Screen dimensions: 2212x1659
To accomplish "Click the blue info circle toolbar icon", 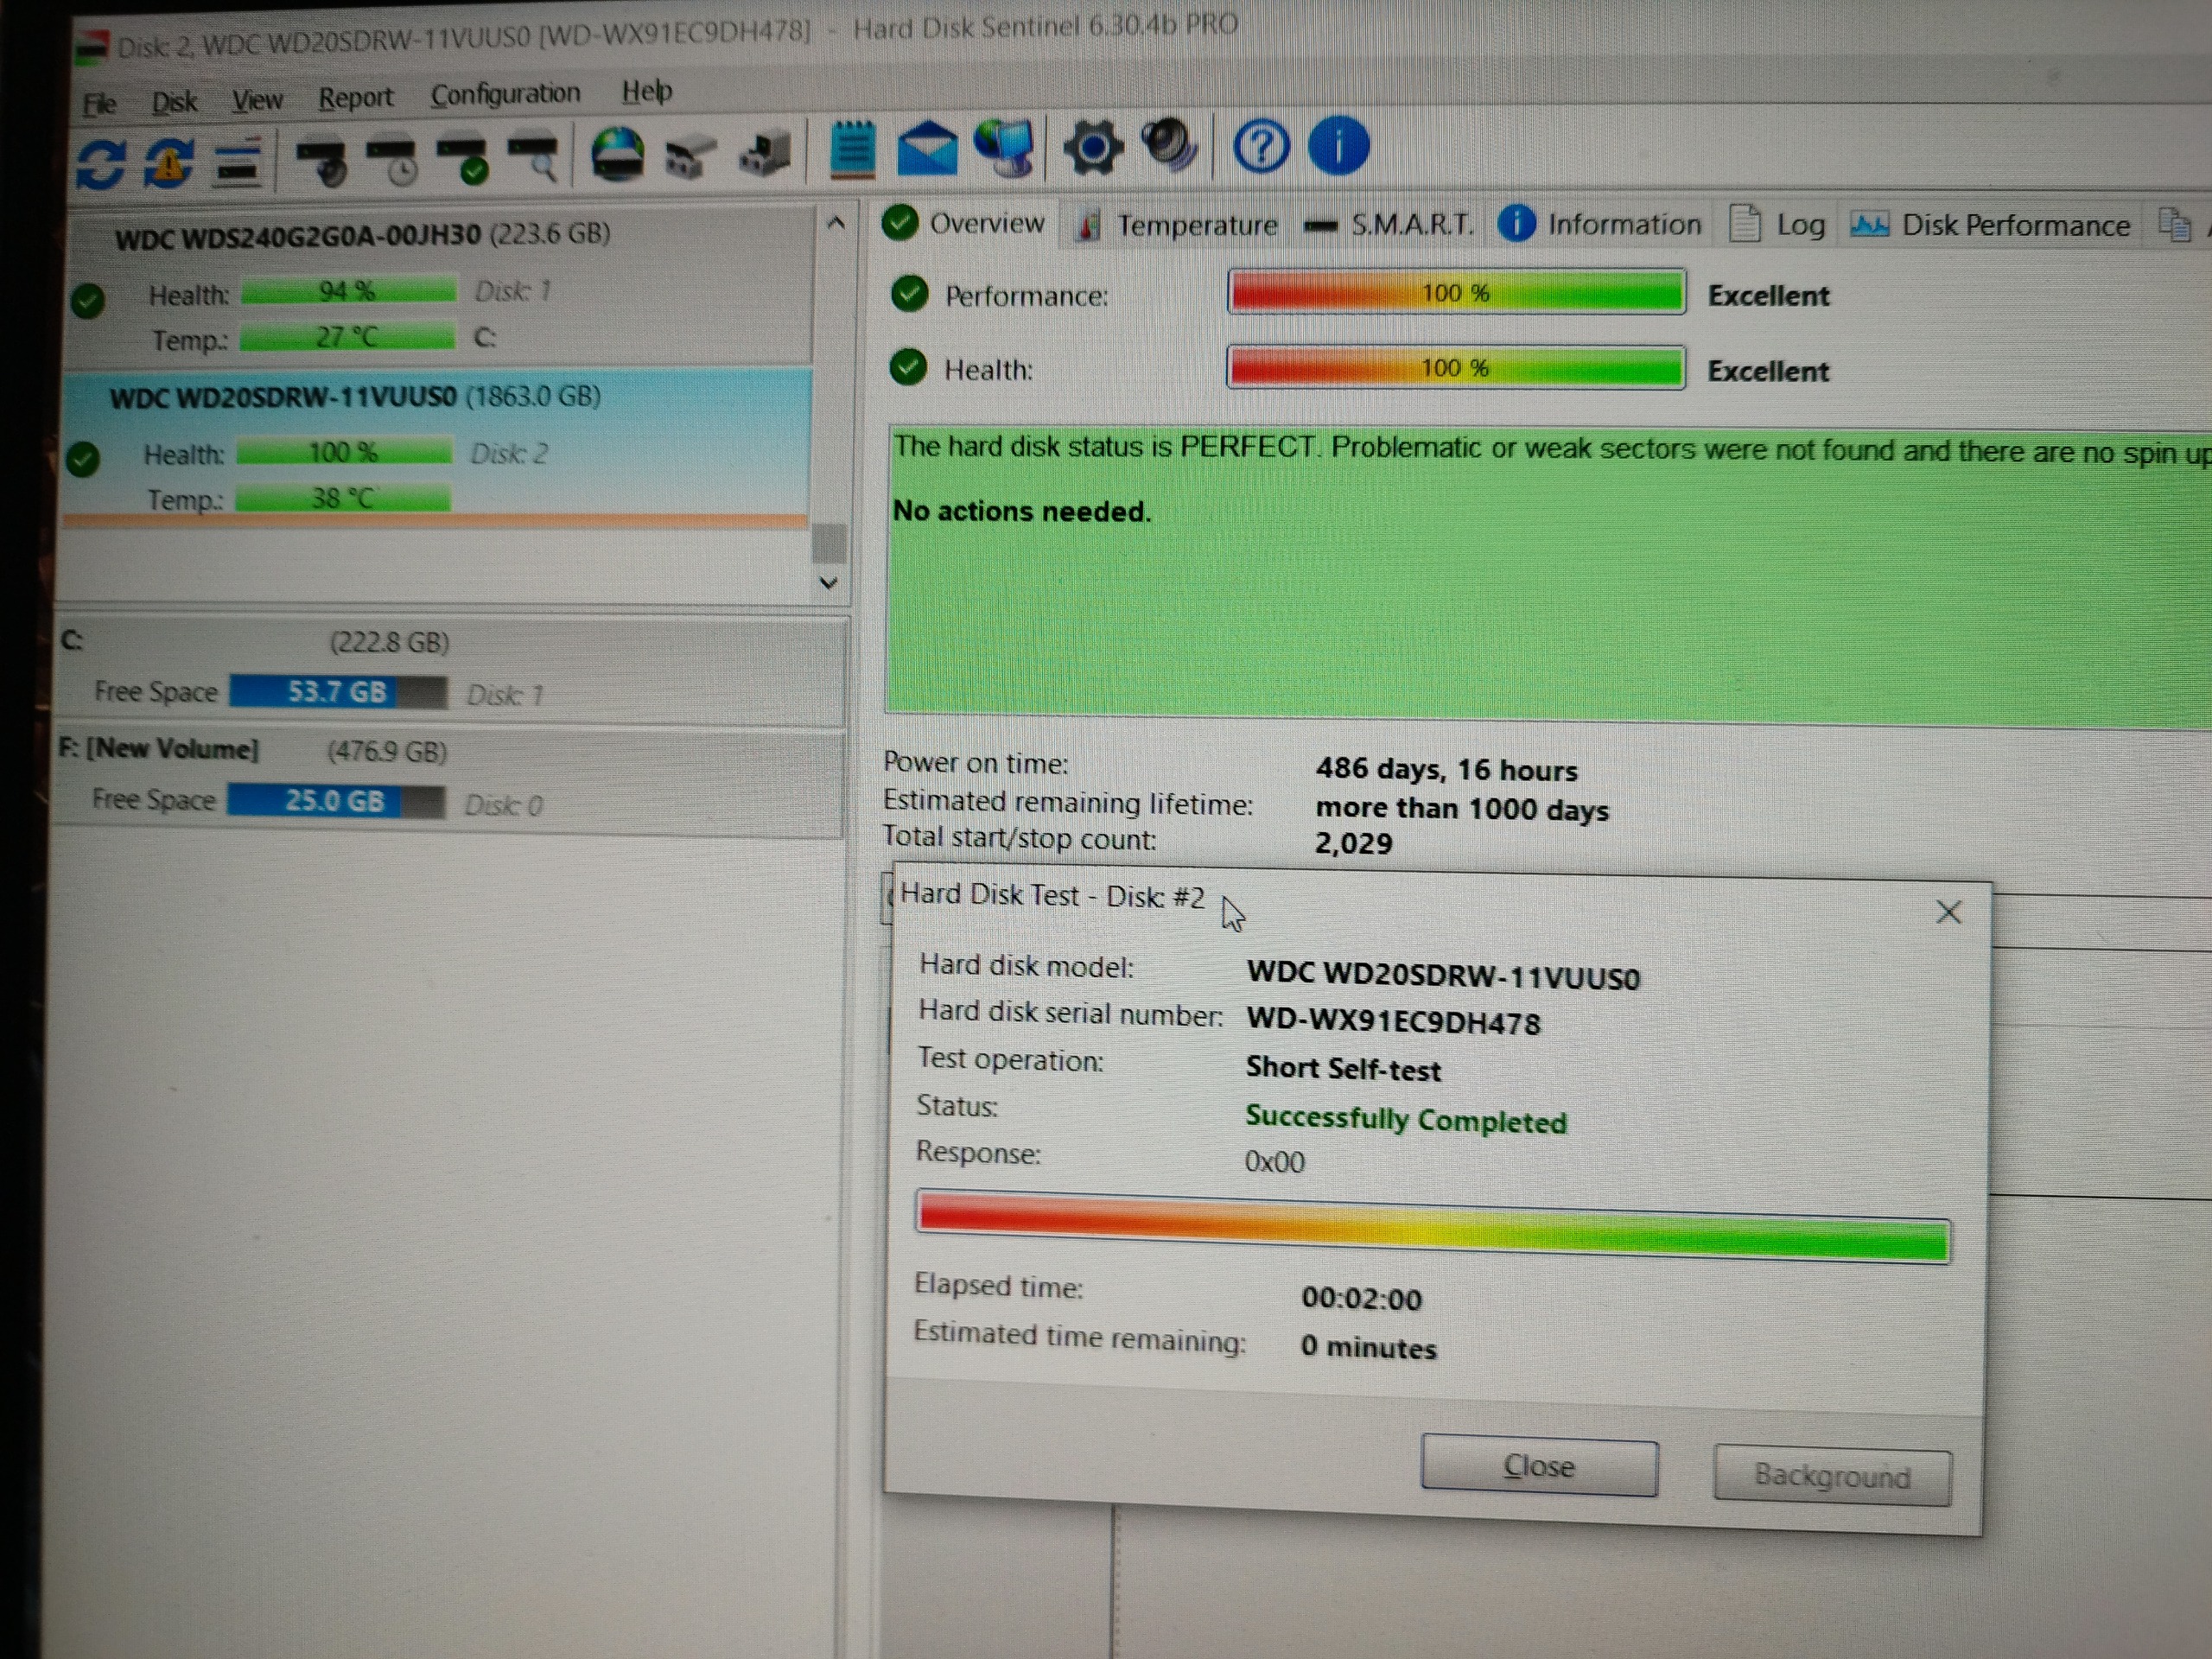I will point(1338,146).
